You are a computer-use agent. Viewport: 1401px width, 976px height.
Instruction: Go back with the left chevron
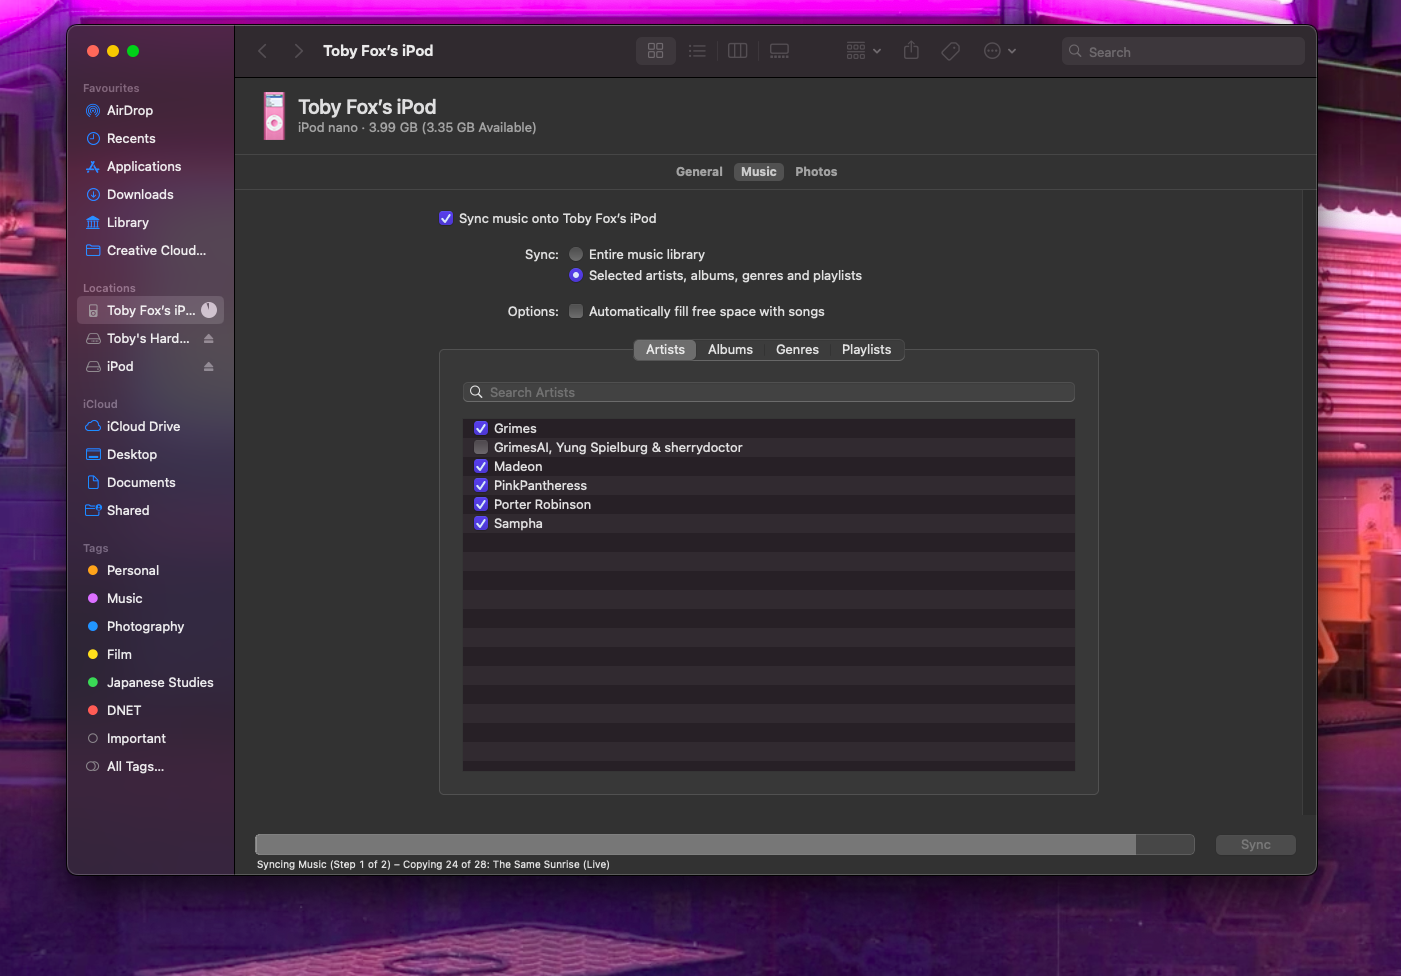click(x=263, y=51)
